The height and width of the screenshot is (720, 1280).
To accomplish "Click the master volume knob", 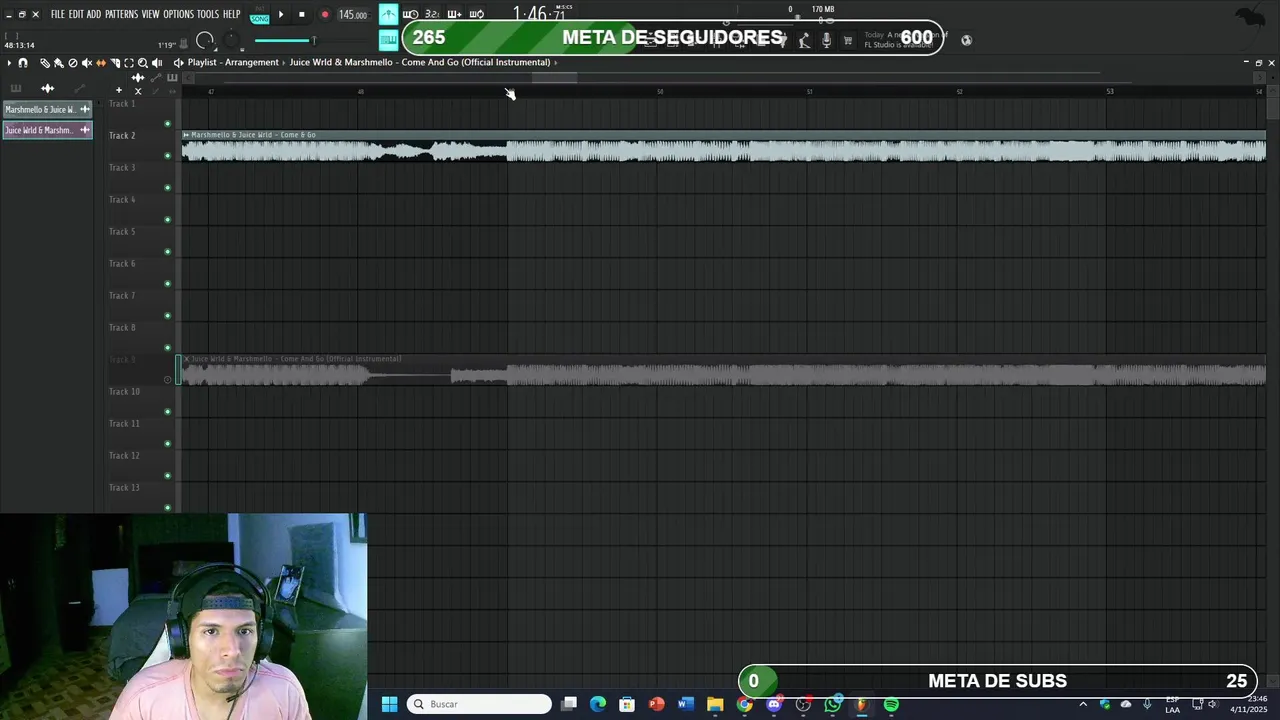I will [x=205, y=40].
